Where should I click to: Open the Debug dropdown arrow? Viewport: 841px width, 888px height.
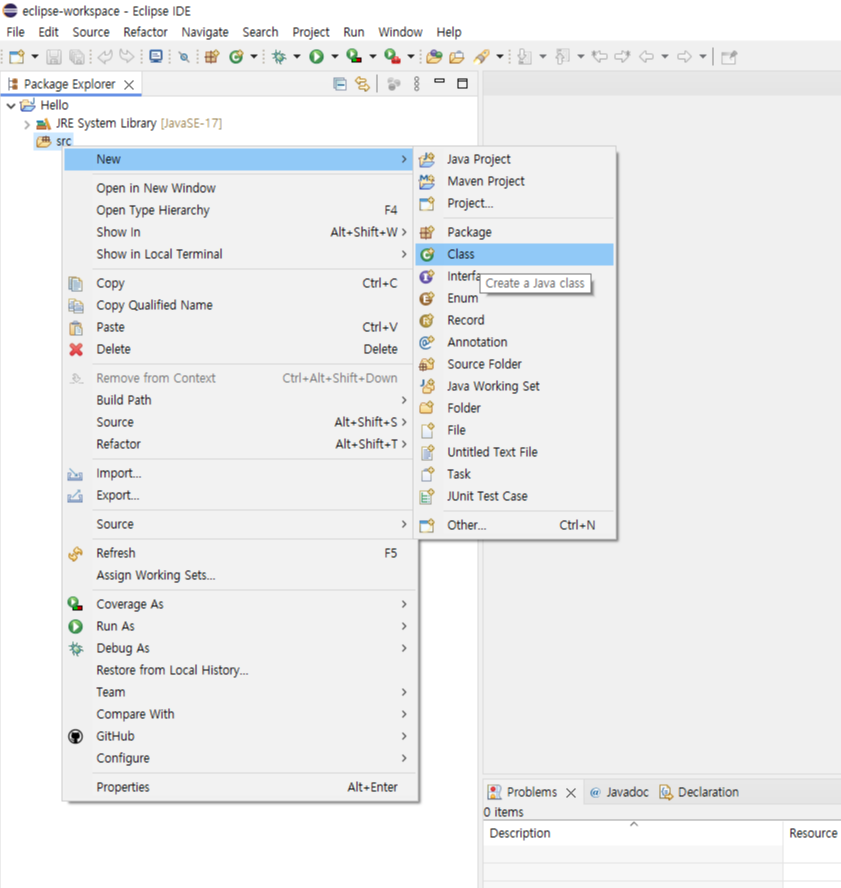coord(296,57)
